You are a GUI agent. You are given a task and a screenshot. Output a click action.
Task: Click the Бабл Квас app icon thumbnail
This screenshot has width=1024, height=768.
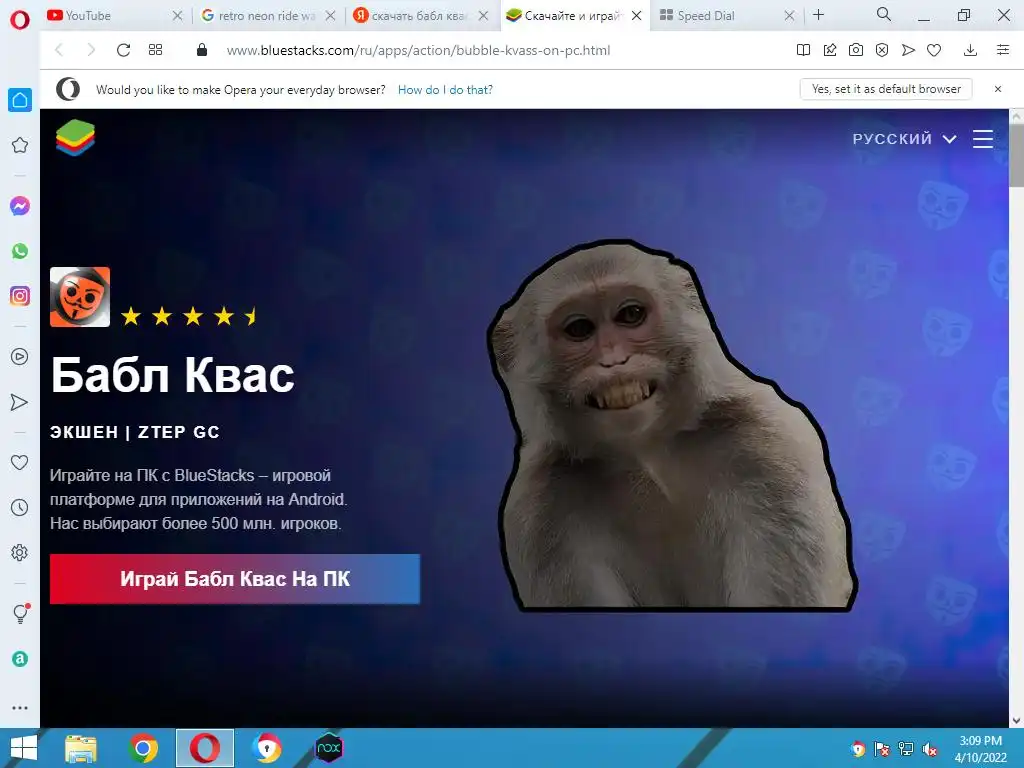(x=80, y=297)
